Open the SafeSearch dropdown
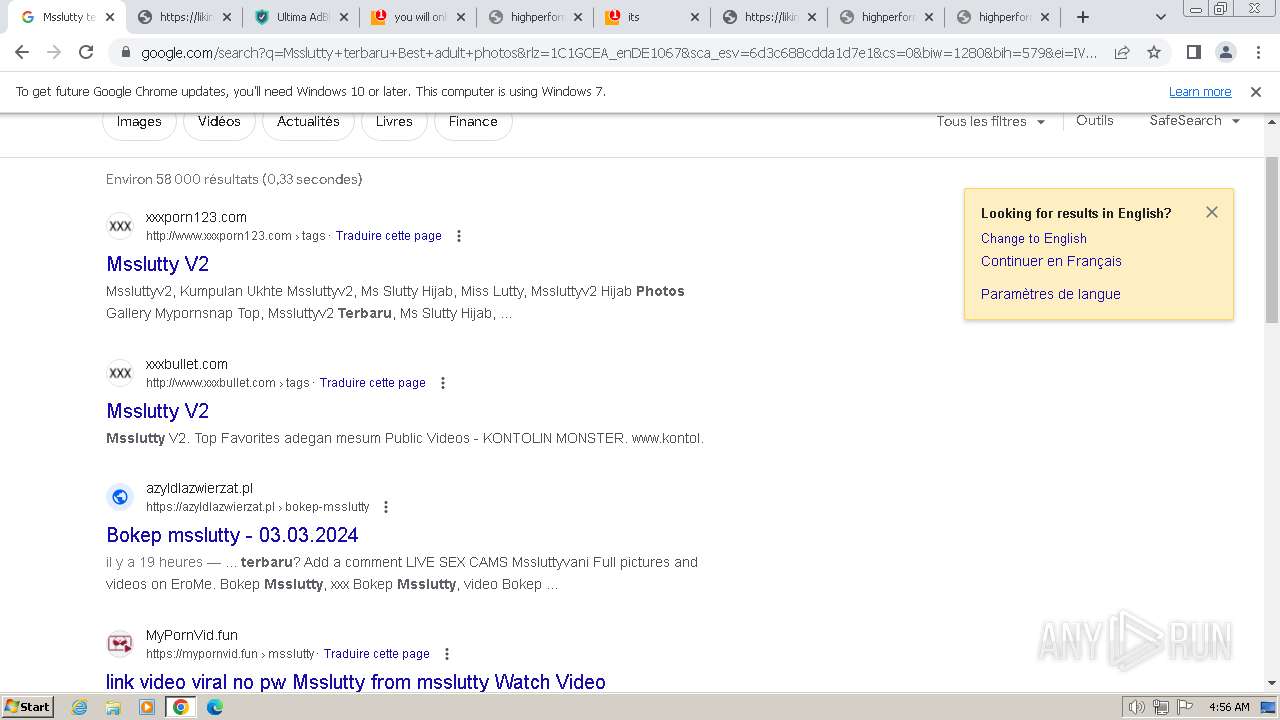 (x=1195, y=121)
